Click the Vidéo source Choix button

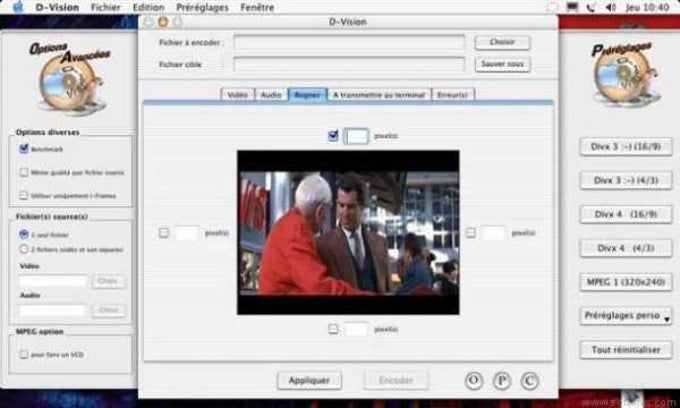108,281
